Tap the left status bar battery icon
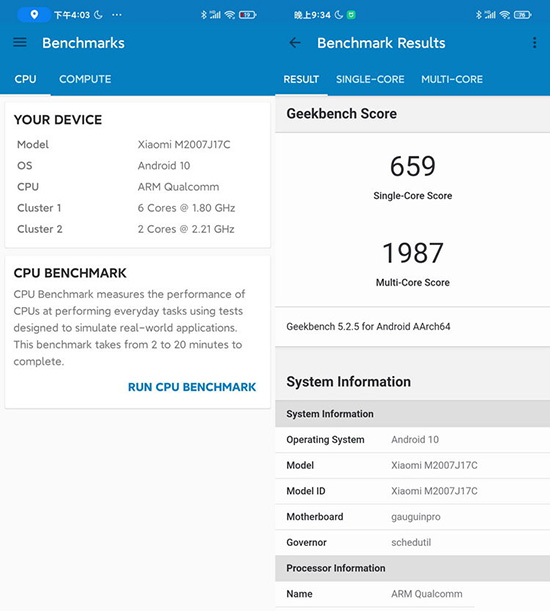This screenshot has height=611, width=550. tap(248, 15)
